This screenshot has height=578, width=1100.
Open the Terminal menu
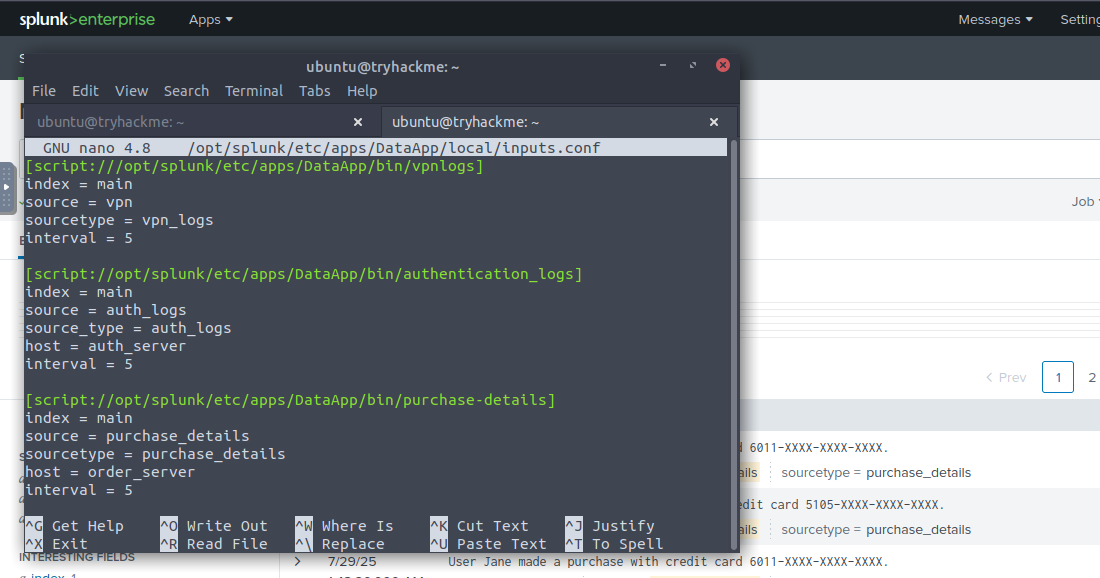(x=253, y=90)
